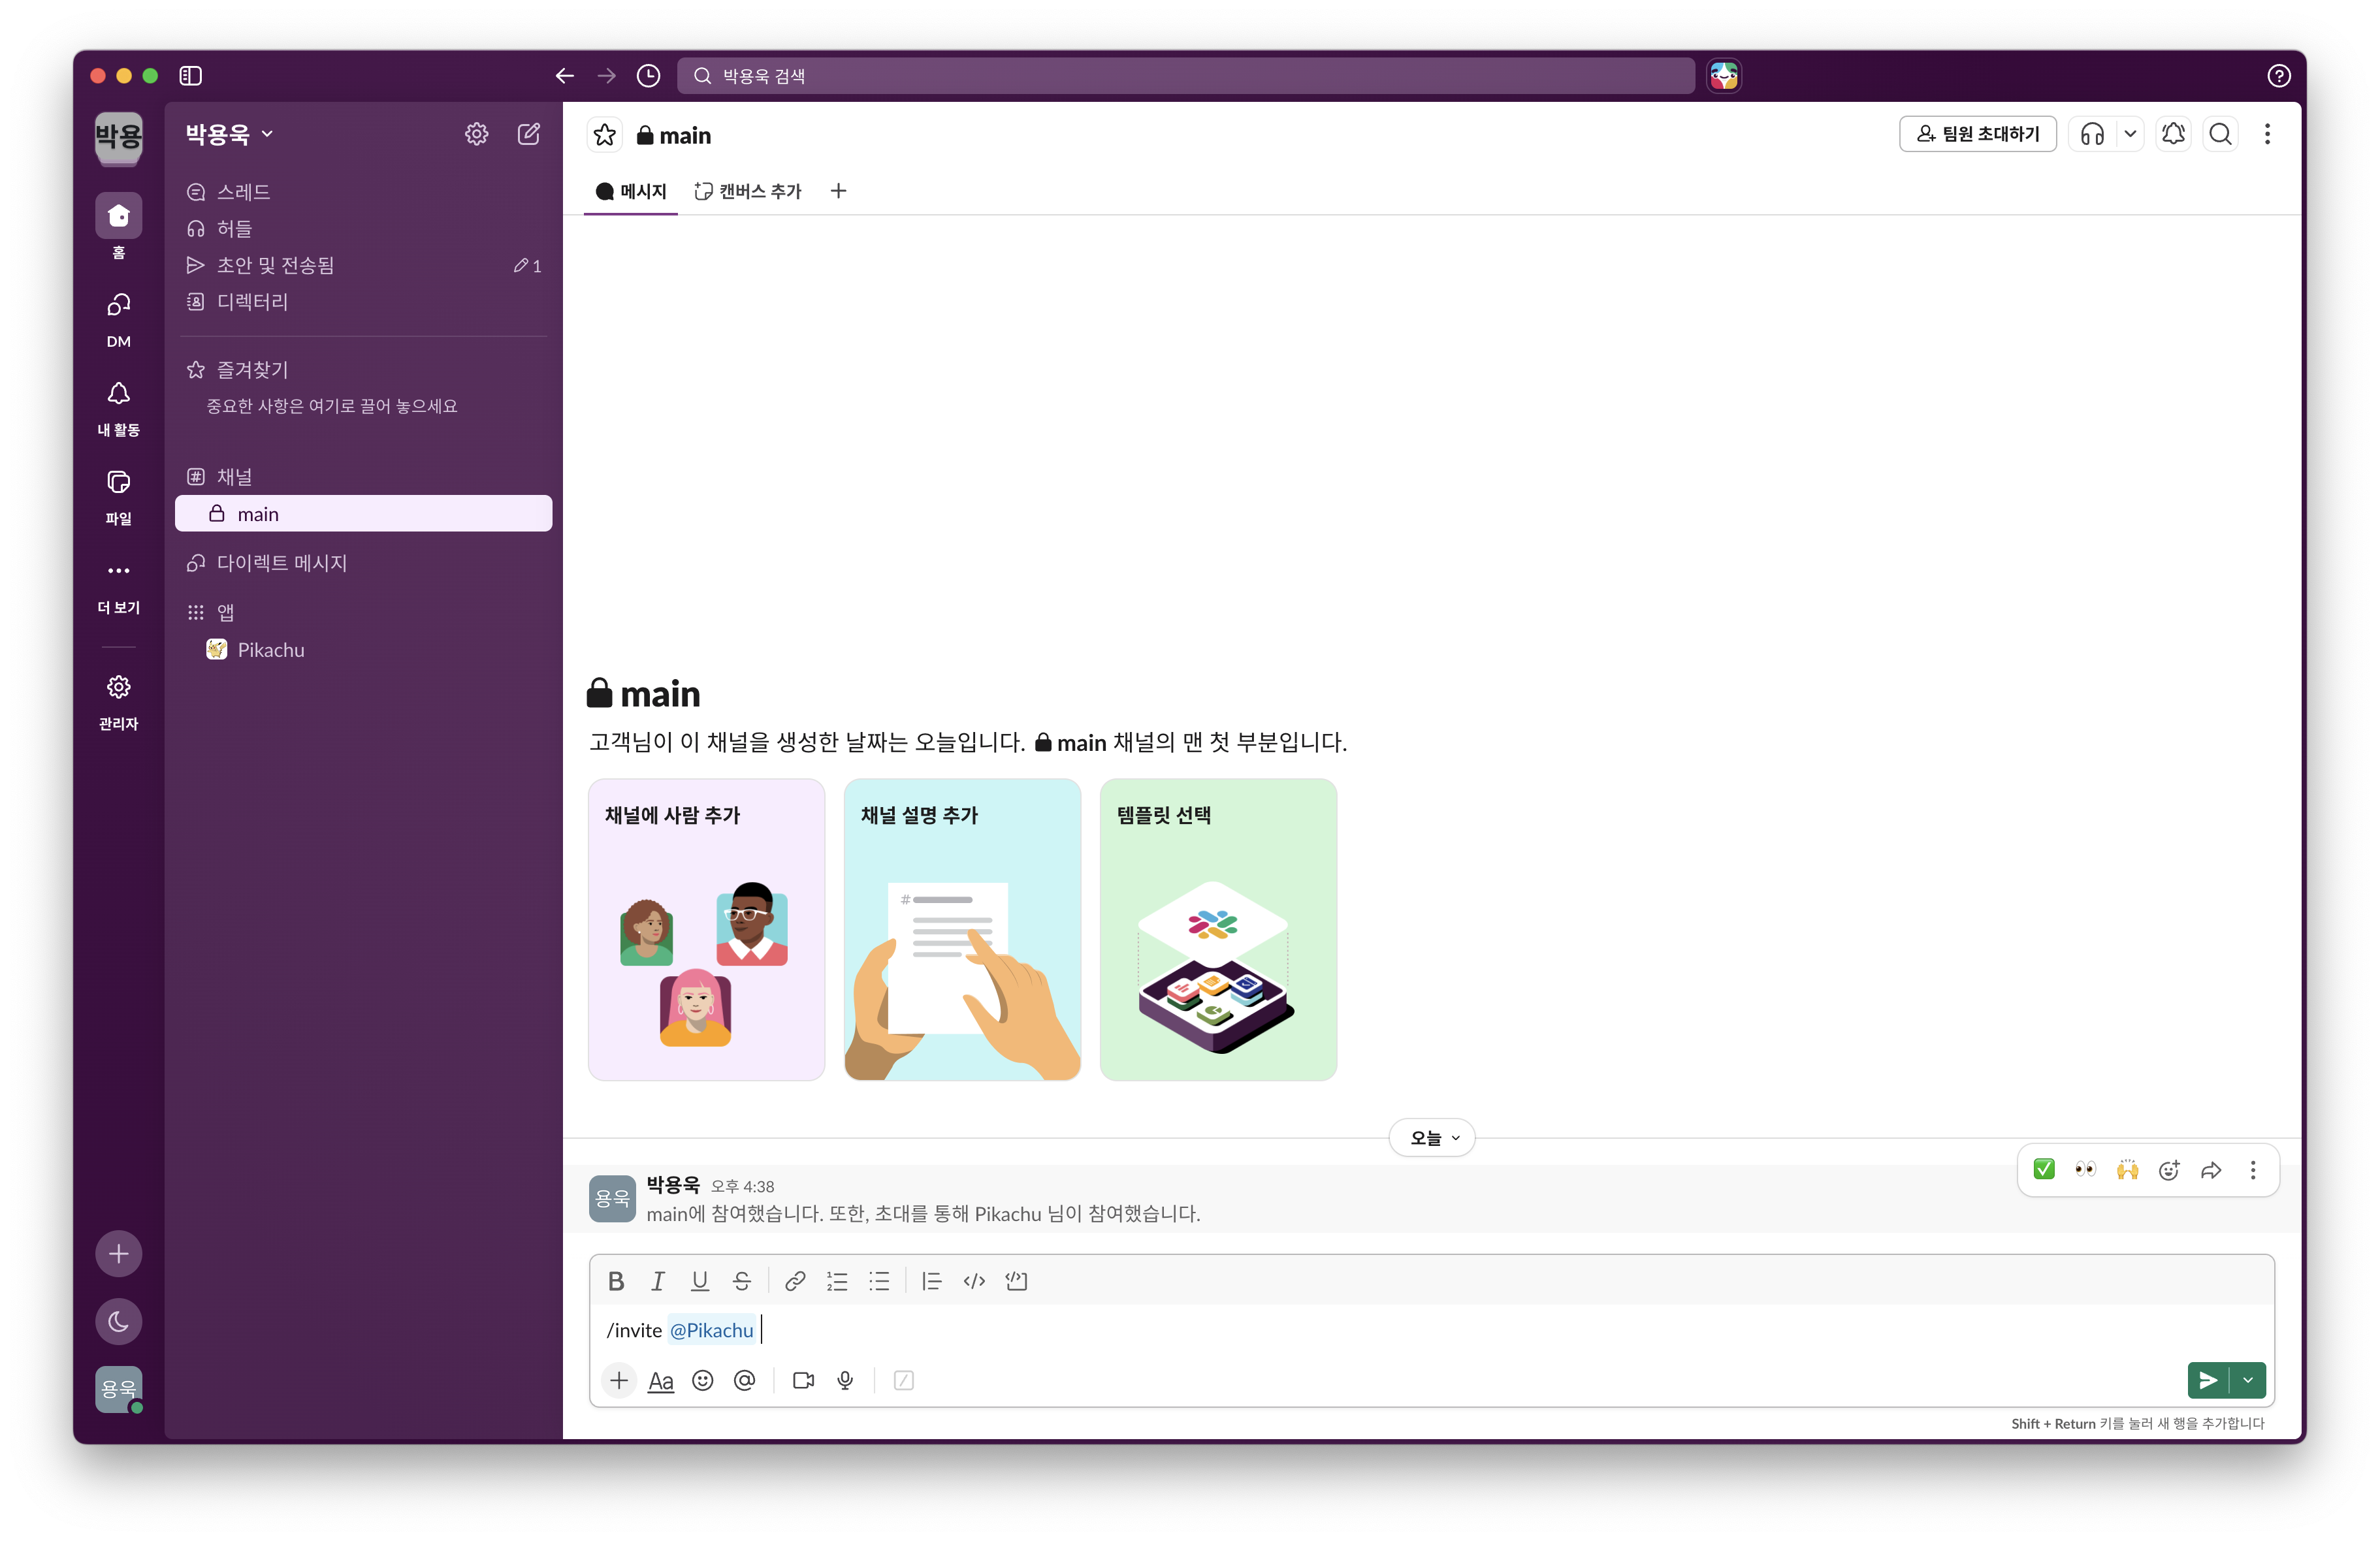
Task: Star the main channel
Action: pyautogui.click(x=605, y=135)
